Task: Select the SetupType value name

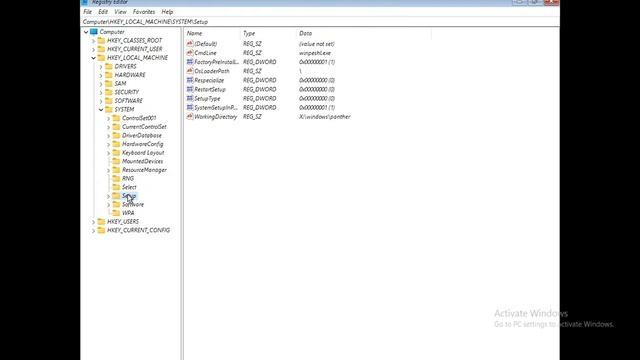Action: point(207,99)
